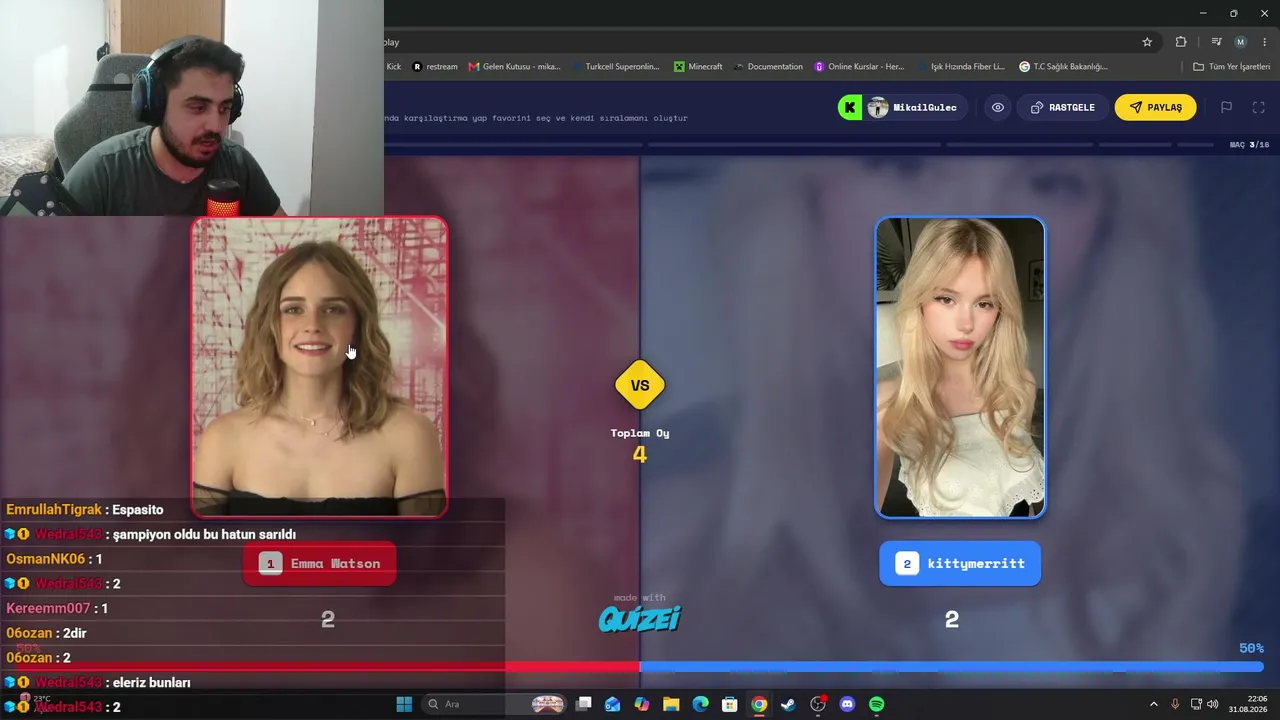Select the Emma Watson photo card

tap(320, 367)
